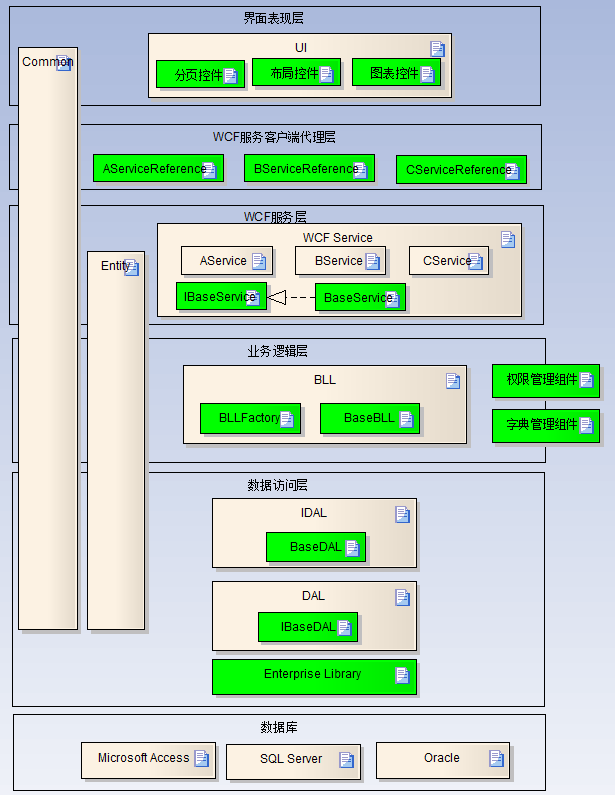
Task: Click the DAL package label
Action: coord(313,596)
